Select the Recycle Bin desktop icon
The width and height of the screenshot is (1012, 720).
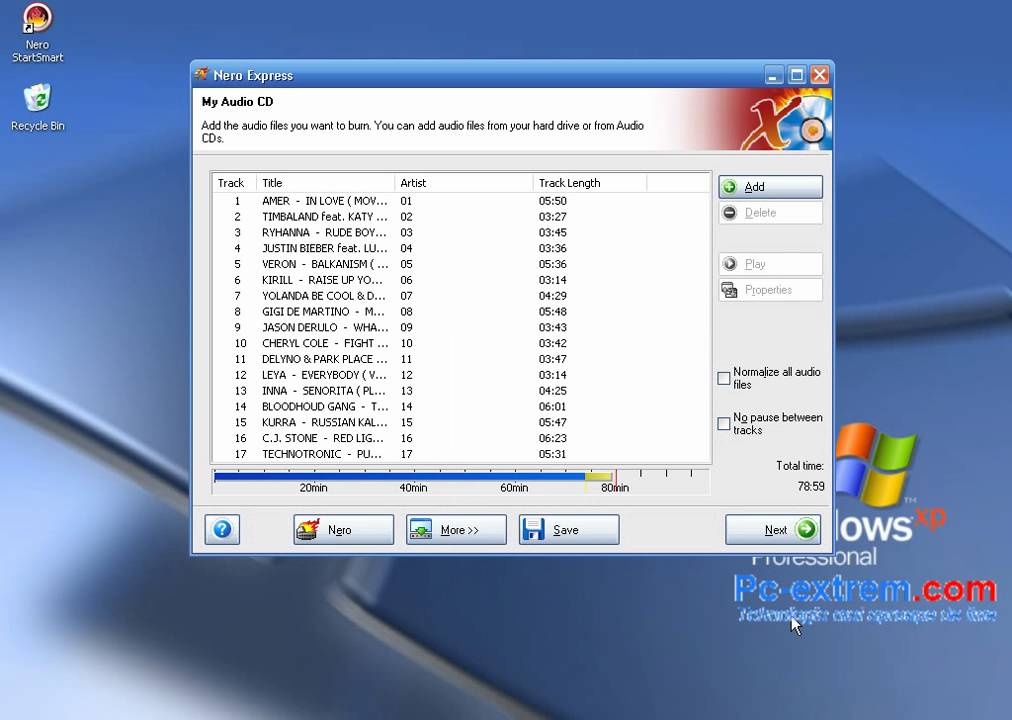point(37,108)
